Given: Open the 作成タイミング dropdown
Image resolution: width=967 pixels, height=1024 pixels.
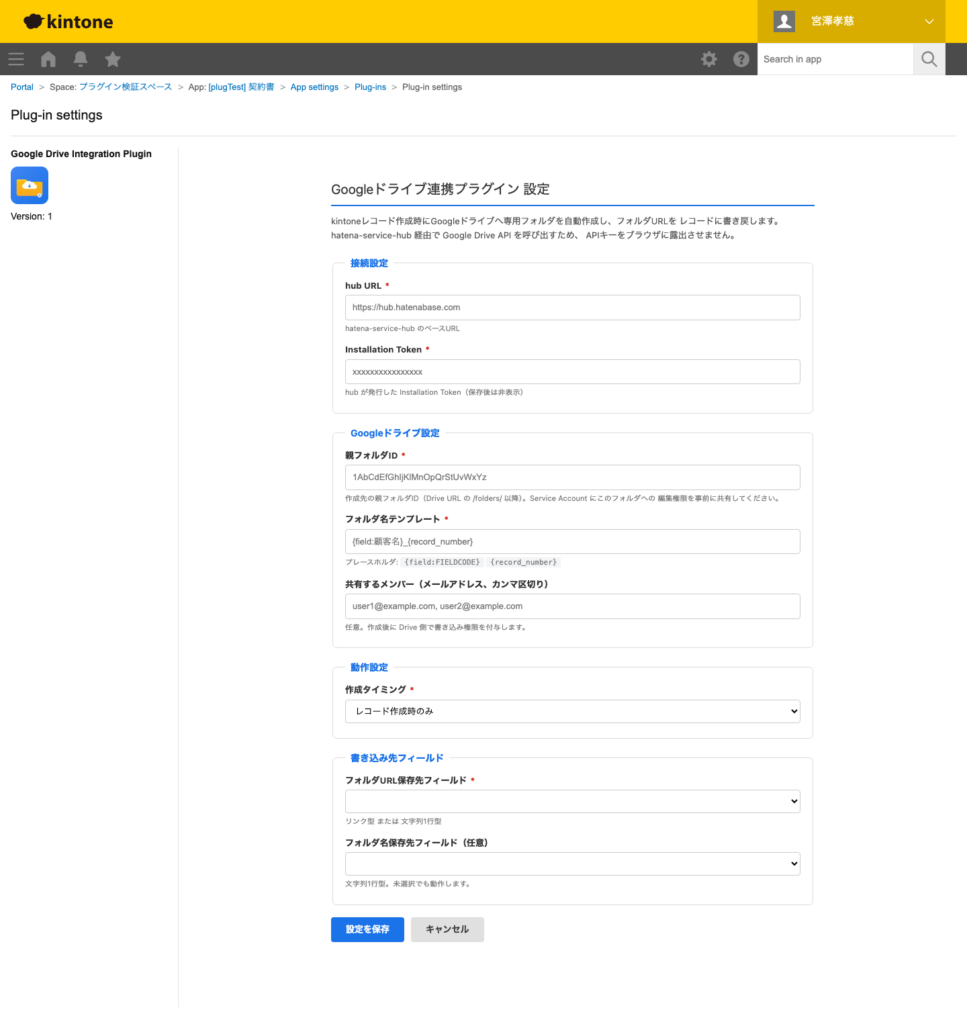Looking at the screenshot, I should 572,710.
